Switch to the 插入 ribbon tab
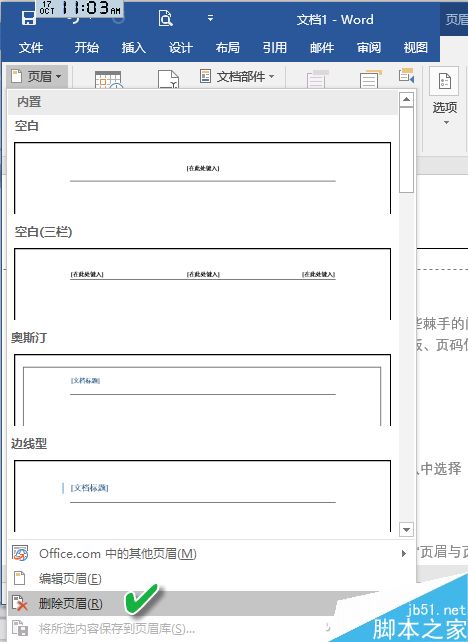468x642 pixels. click(x=133, y=47)
